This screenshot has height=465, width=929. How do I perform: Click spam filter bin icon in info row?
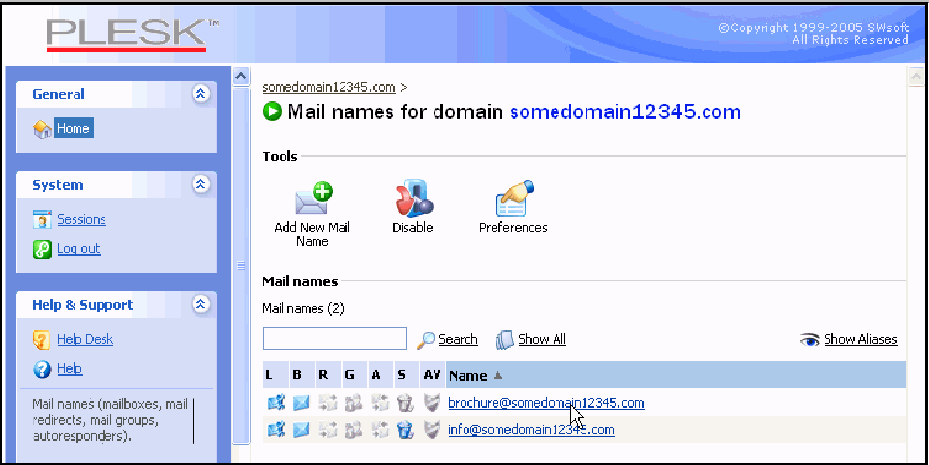click(405, 429)
